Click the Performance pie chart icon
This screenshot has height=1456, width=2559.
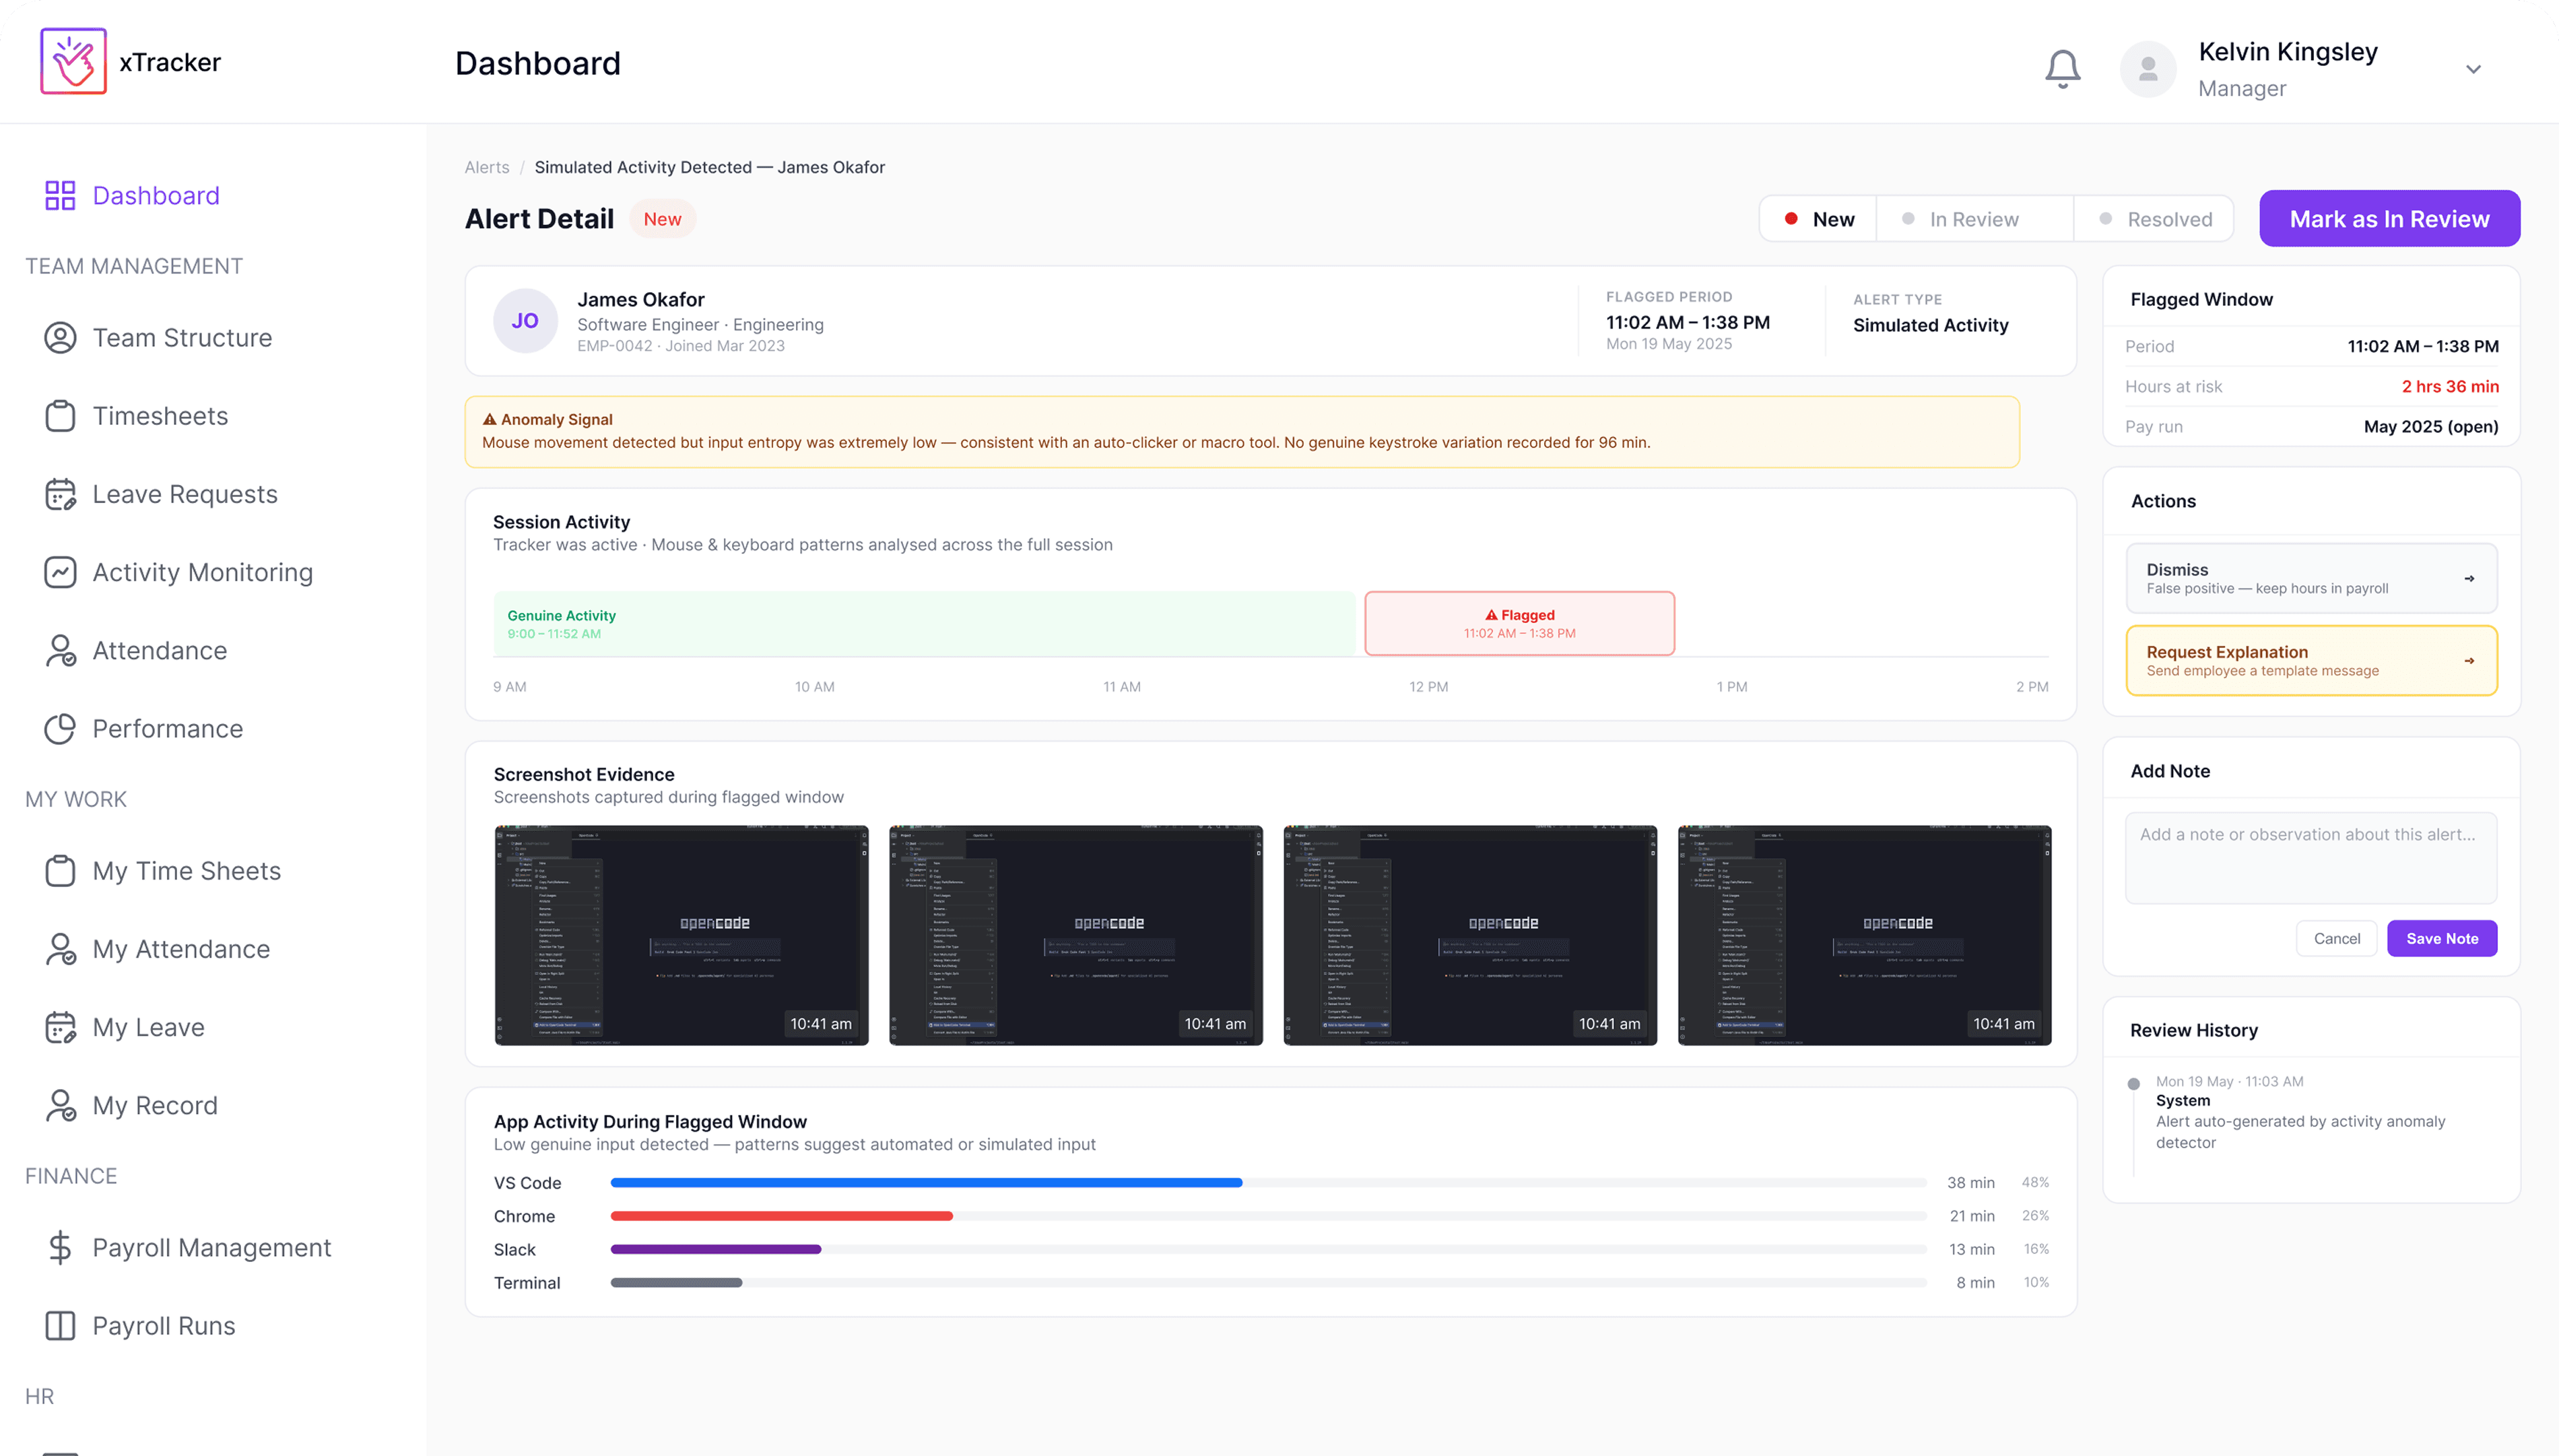point(60,729)
